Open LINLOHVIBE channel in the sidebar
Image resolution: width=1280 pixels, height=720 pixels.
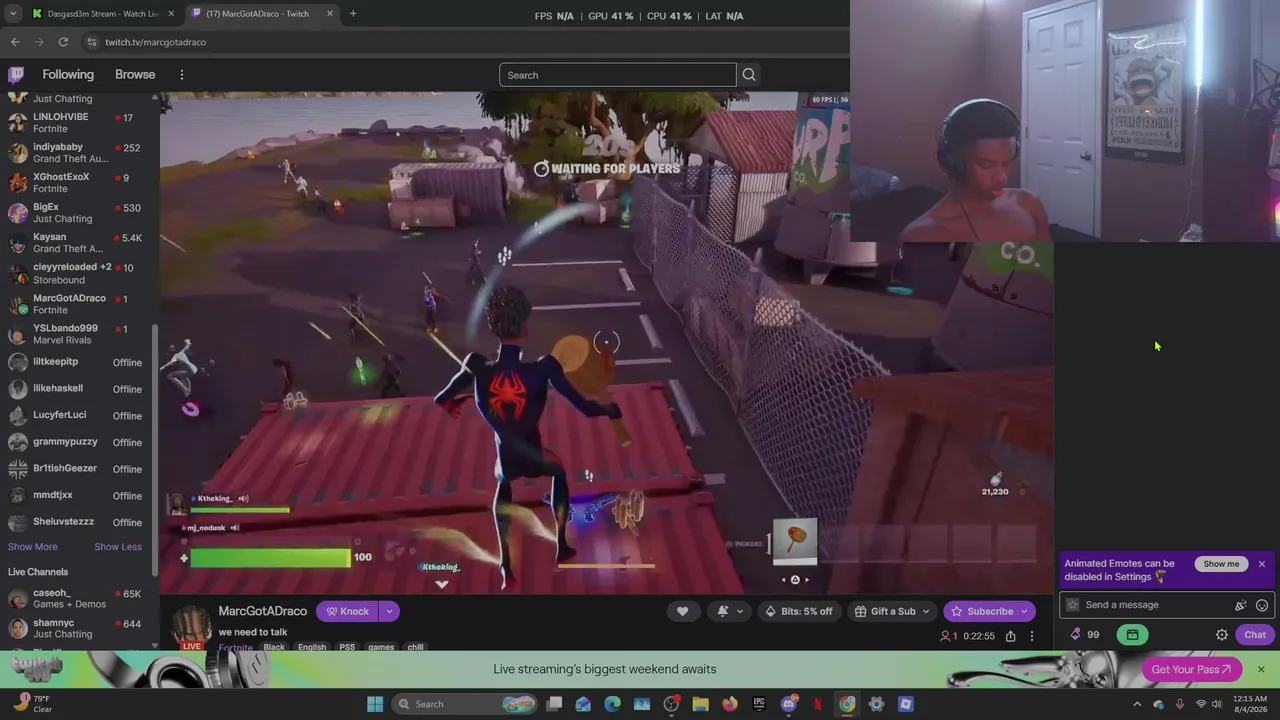[x=76, y=123]
